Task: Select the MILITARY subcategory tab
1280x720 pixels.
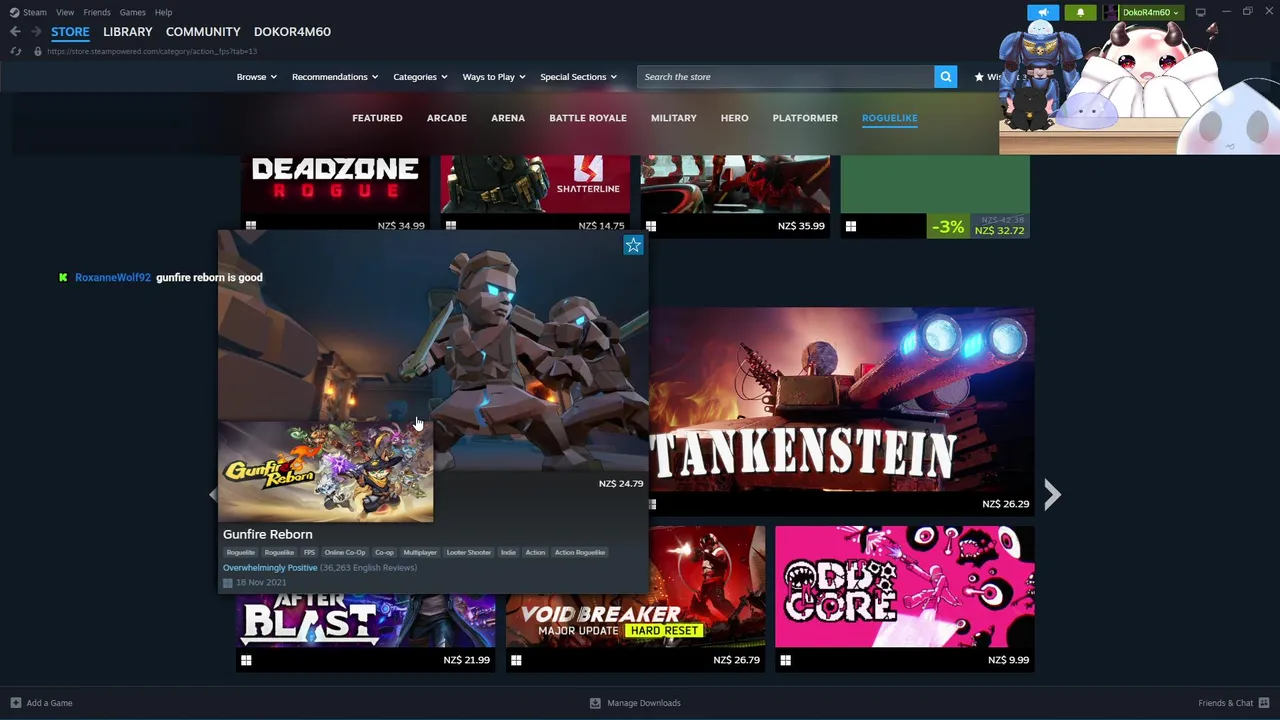Action: 674,118
